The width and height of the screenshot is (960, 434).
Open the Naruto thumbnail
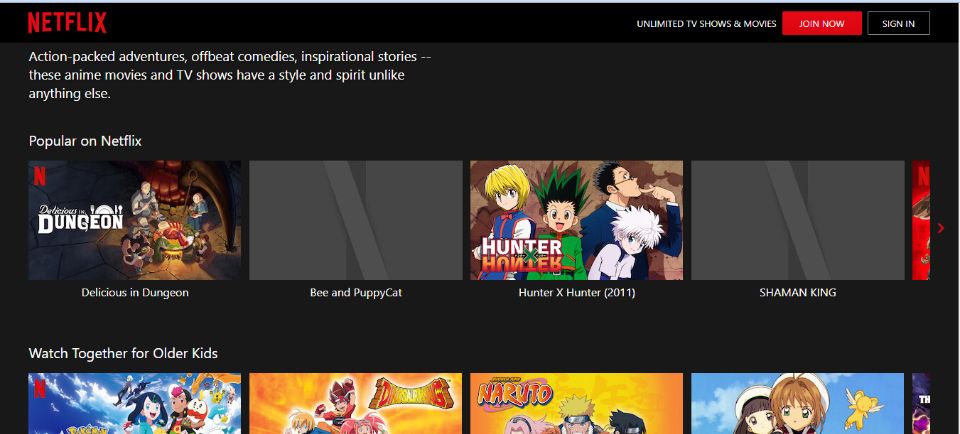click(577, 403)
